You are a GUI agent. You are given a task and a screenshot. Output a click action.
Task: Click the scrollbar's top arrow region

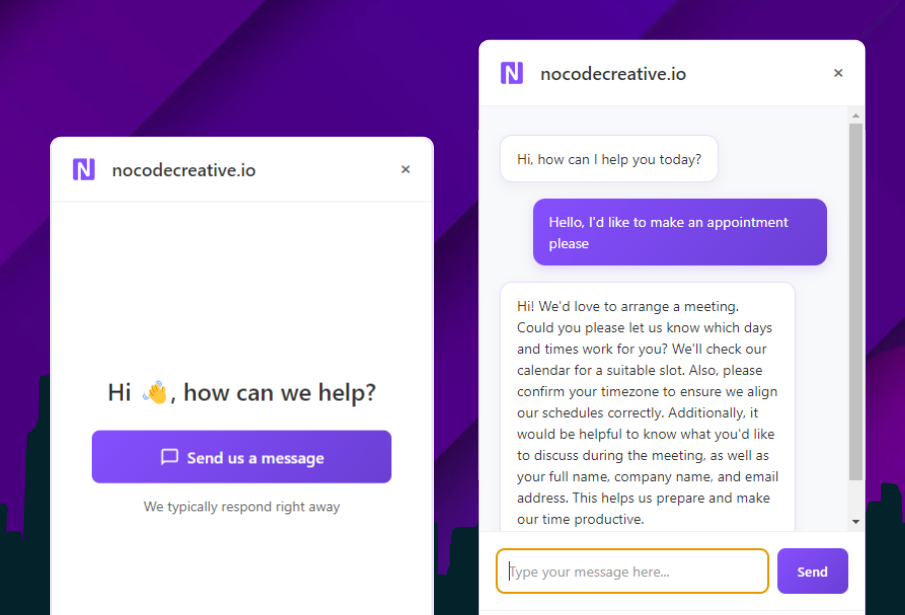[x=856, y=114]
